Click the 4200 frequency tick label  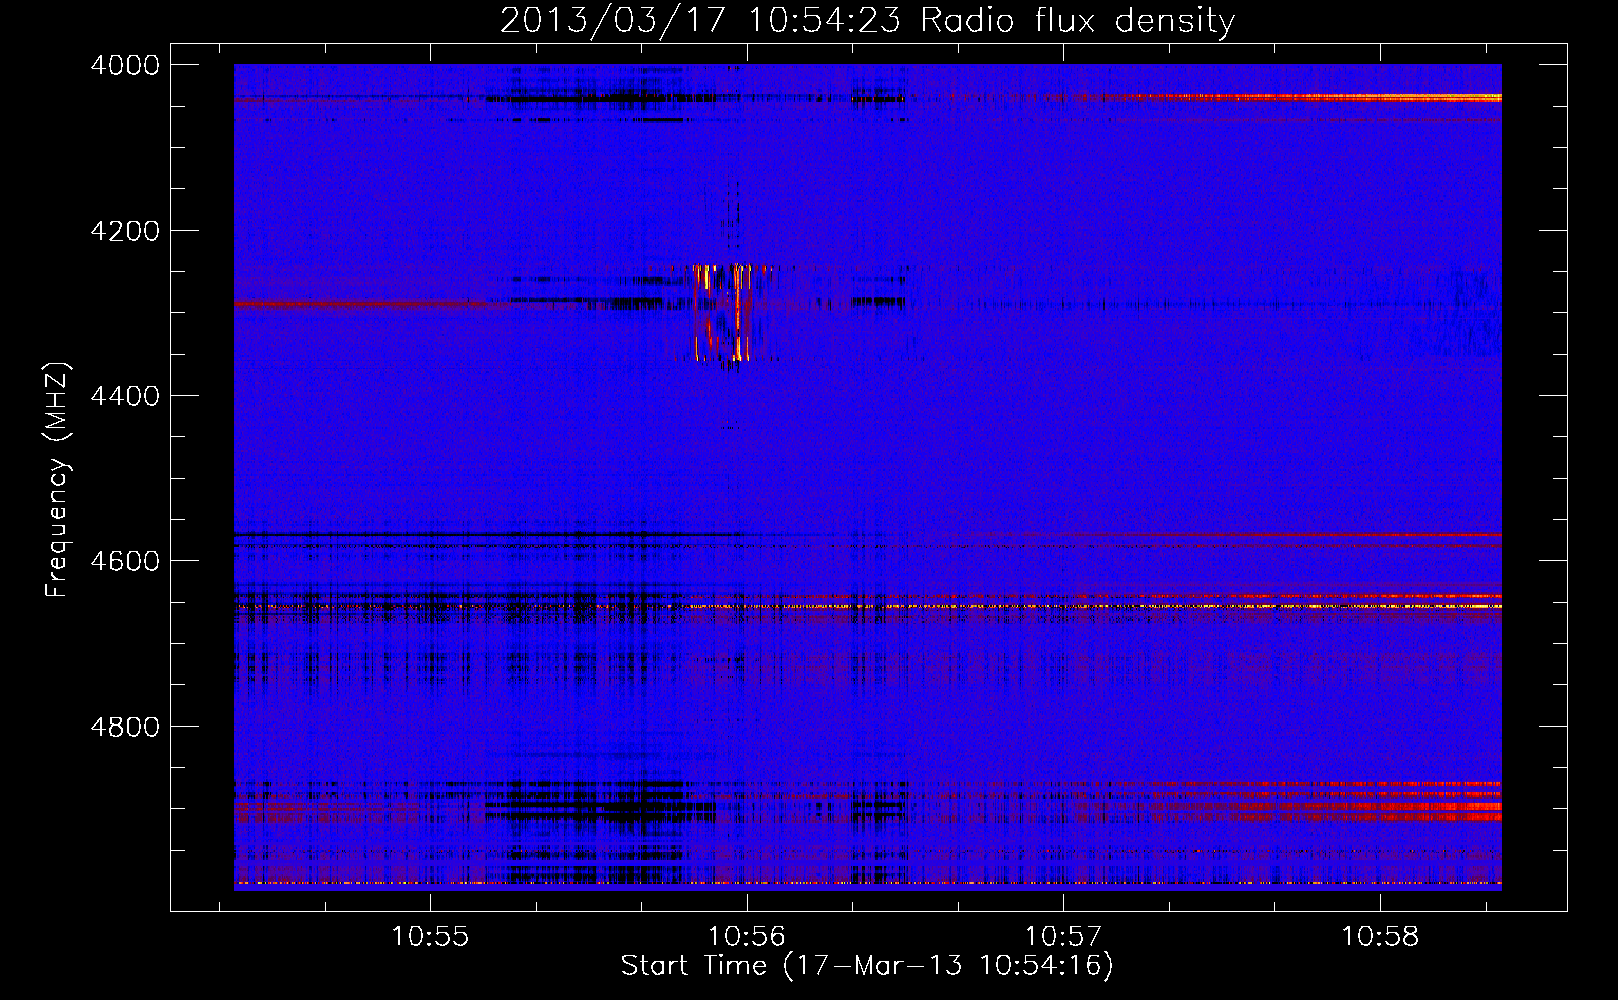point(125,231)
